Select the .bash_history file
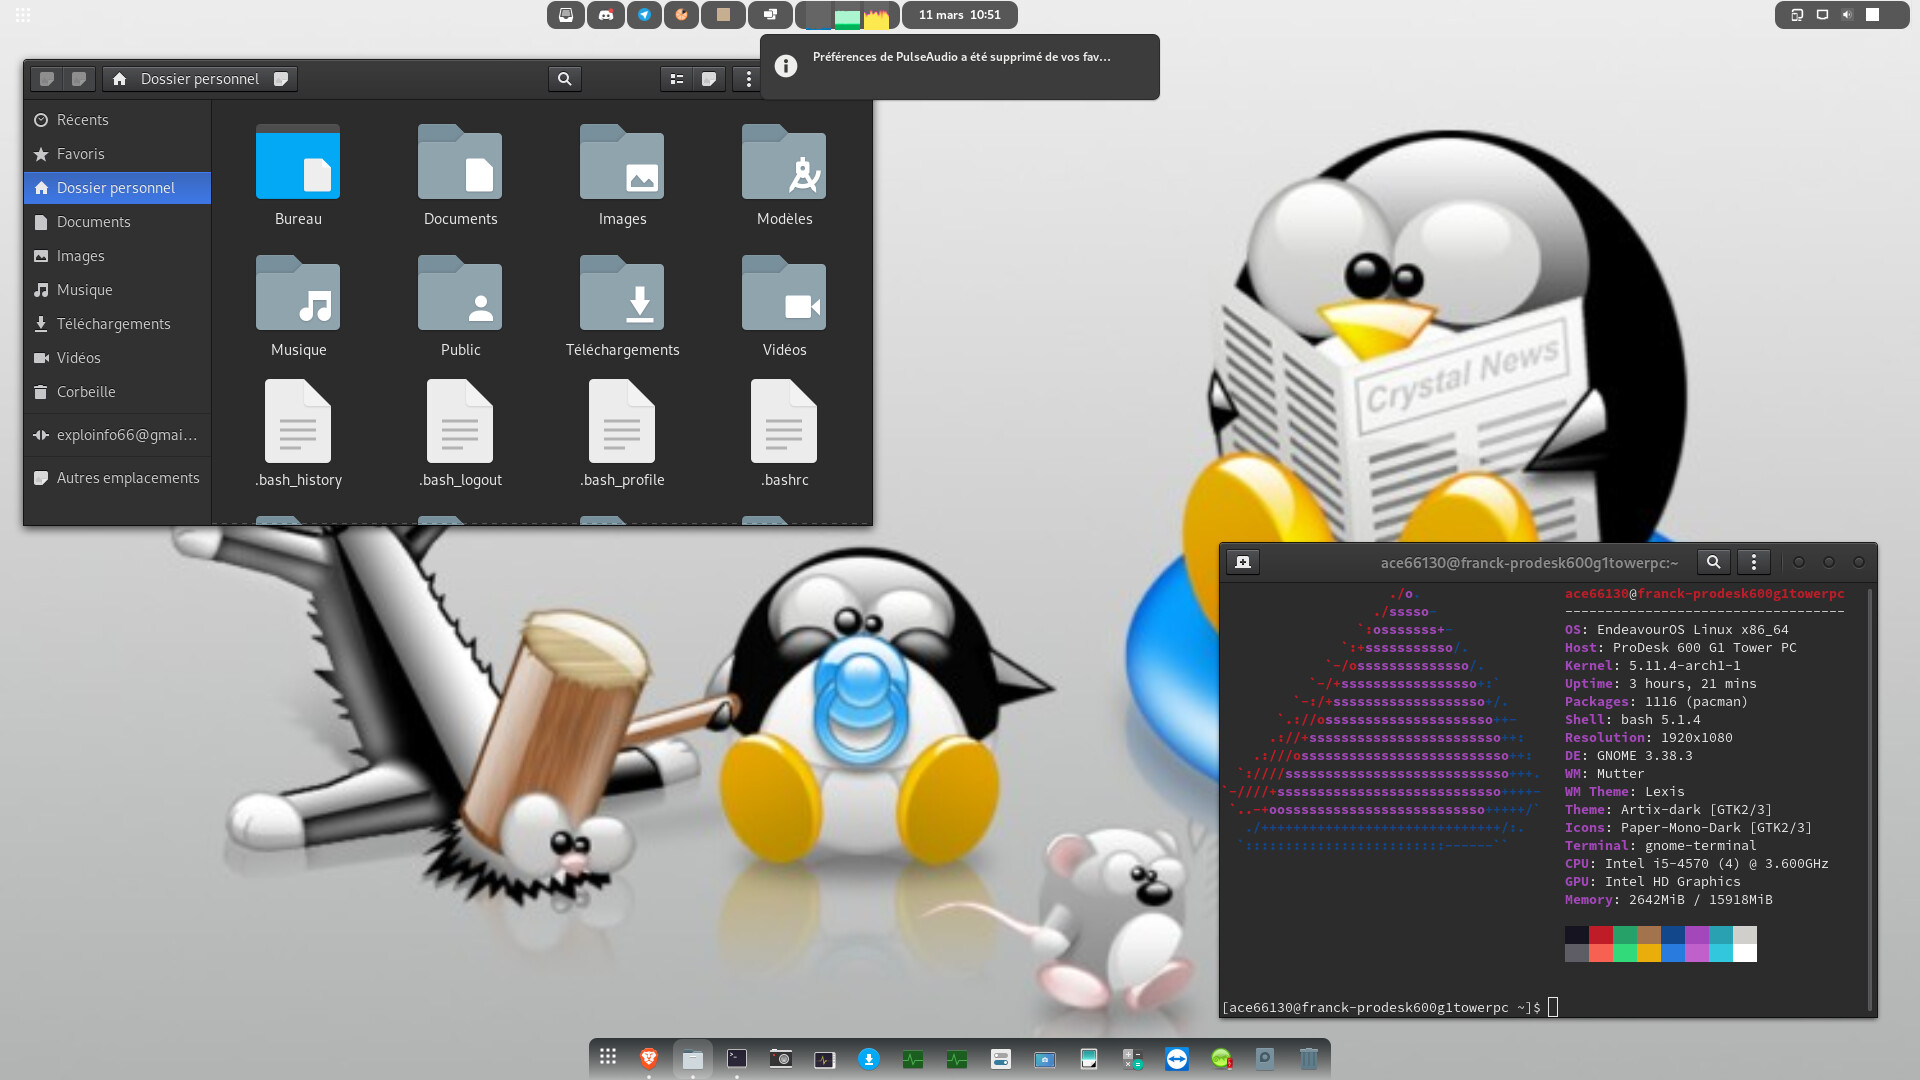Image resolution: width=1920 pixels, height=1080 pixels. coord(298,434)
